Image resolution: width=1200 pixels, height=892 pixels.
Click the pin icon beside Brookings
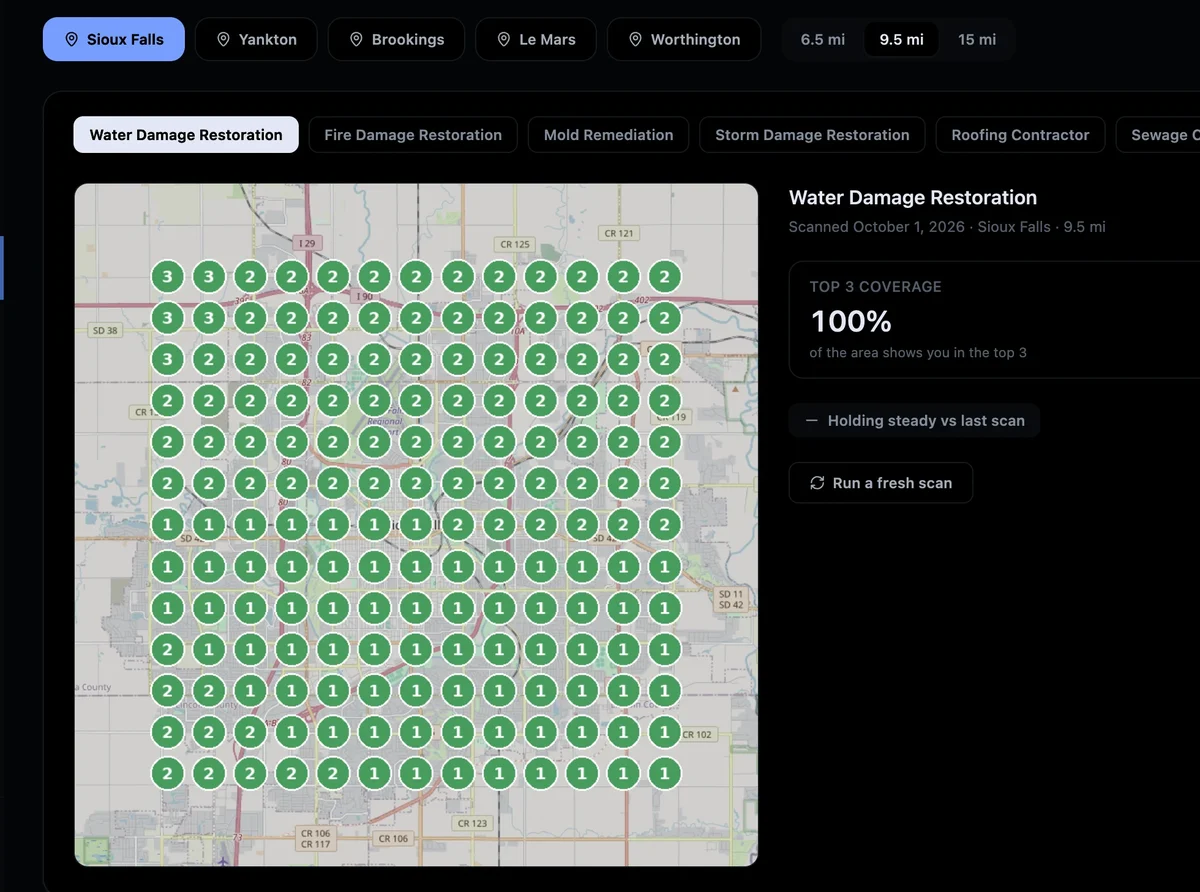coord(356,39)
